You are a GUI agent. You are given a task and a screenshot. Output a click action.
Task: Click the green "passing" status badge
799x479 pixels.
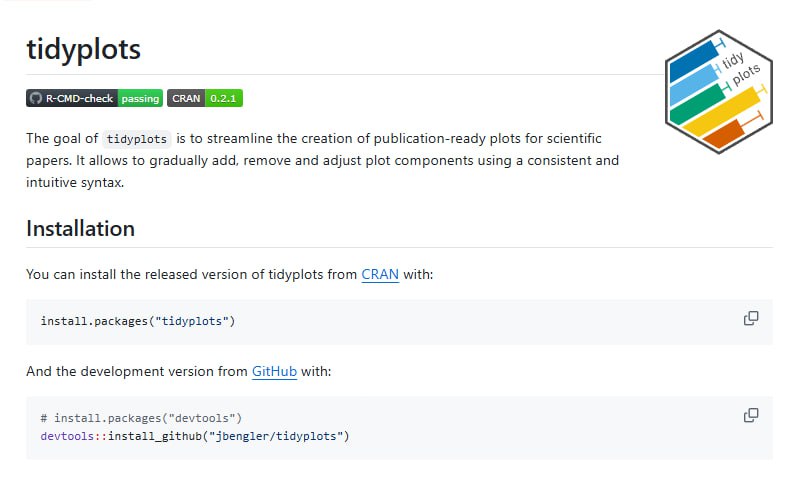pyautogui.click(x=140, y=98)
